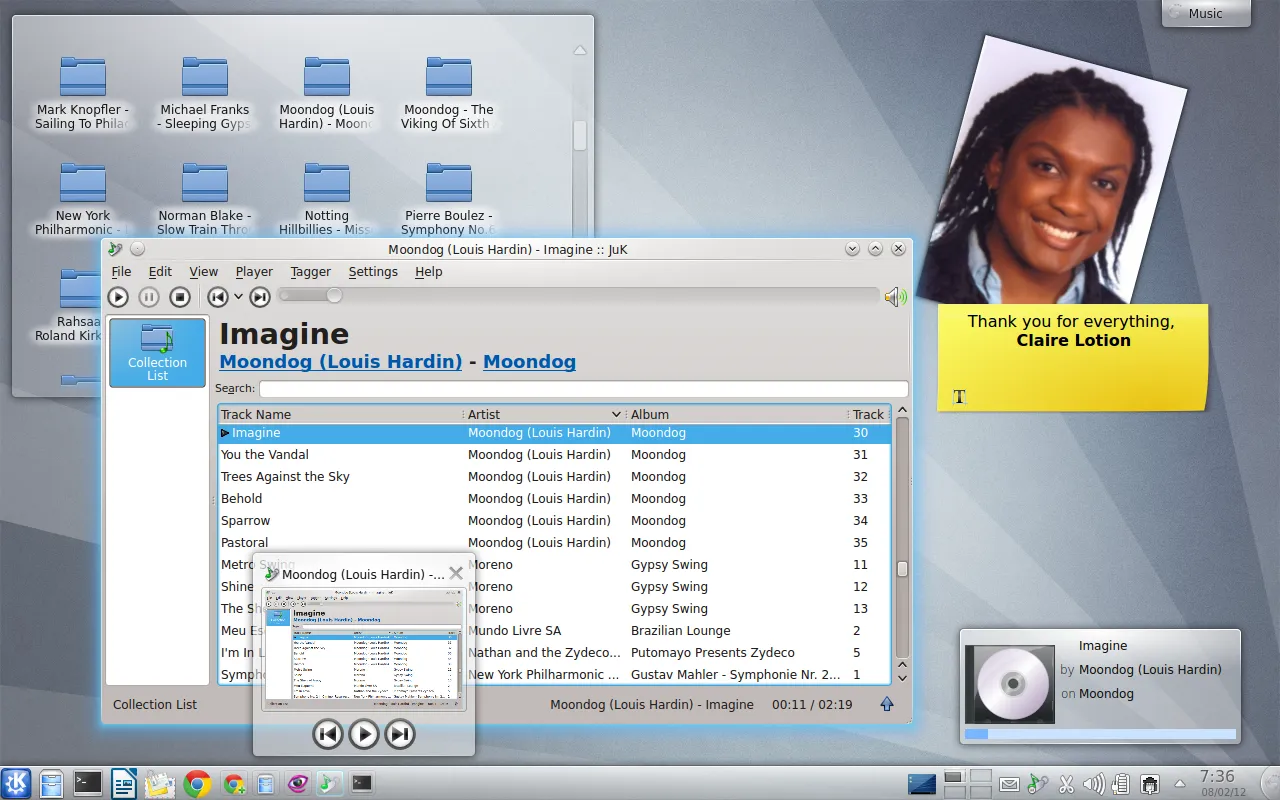Click the Artist column header sort arrow
1280x800 pixels.
[x=617, y=414]
